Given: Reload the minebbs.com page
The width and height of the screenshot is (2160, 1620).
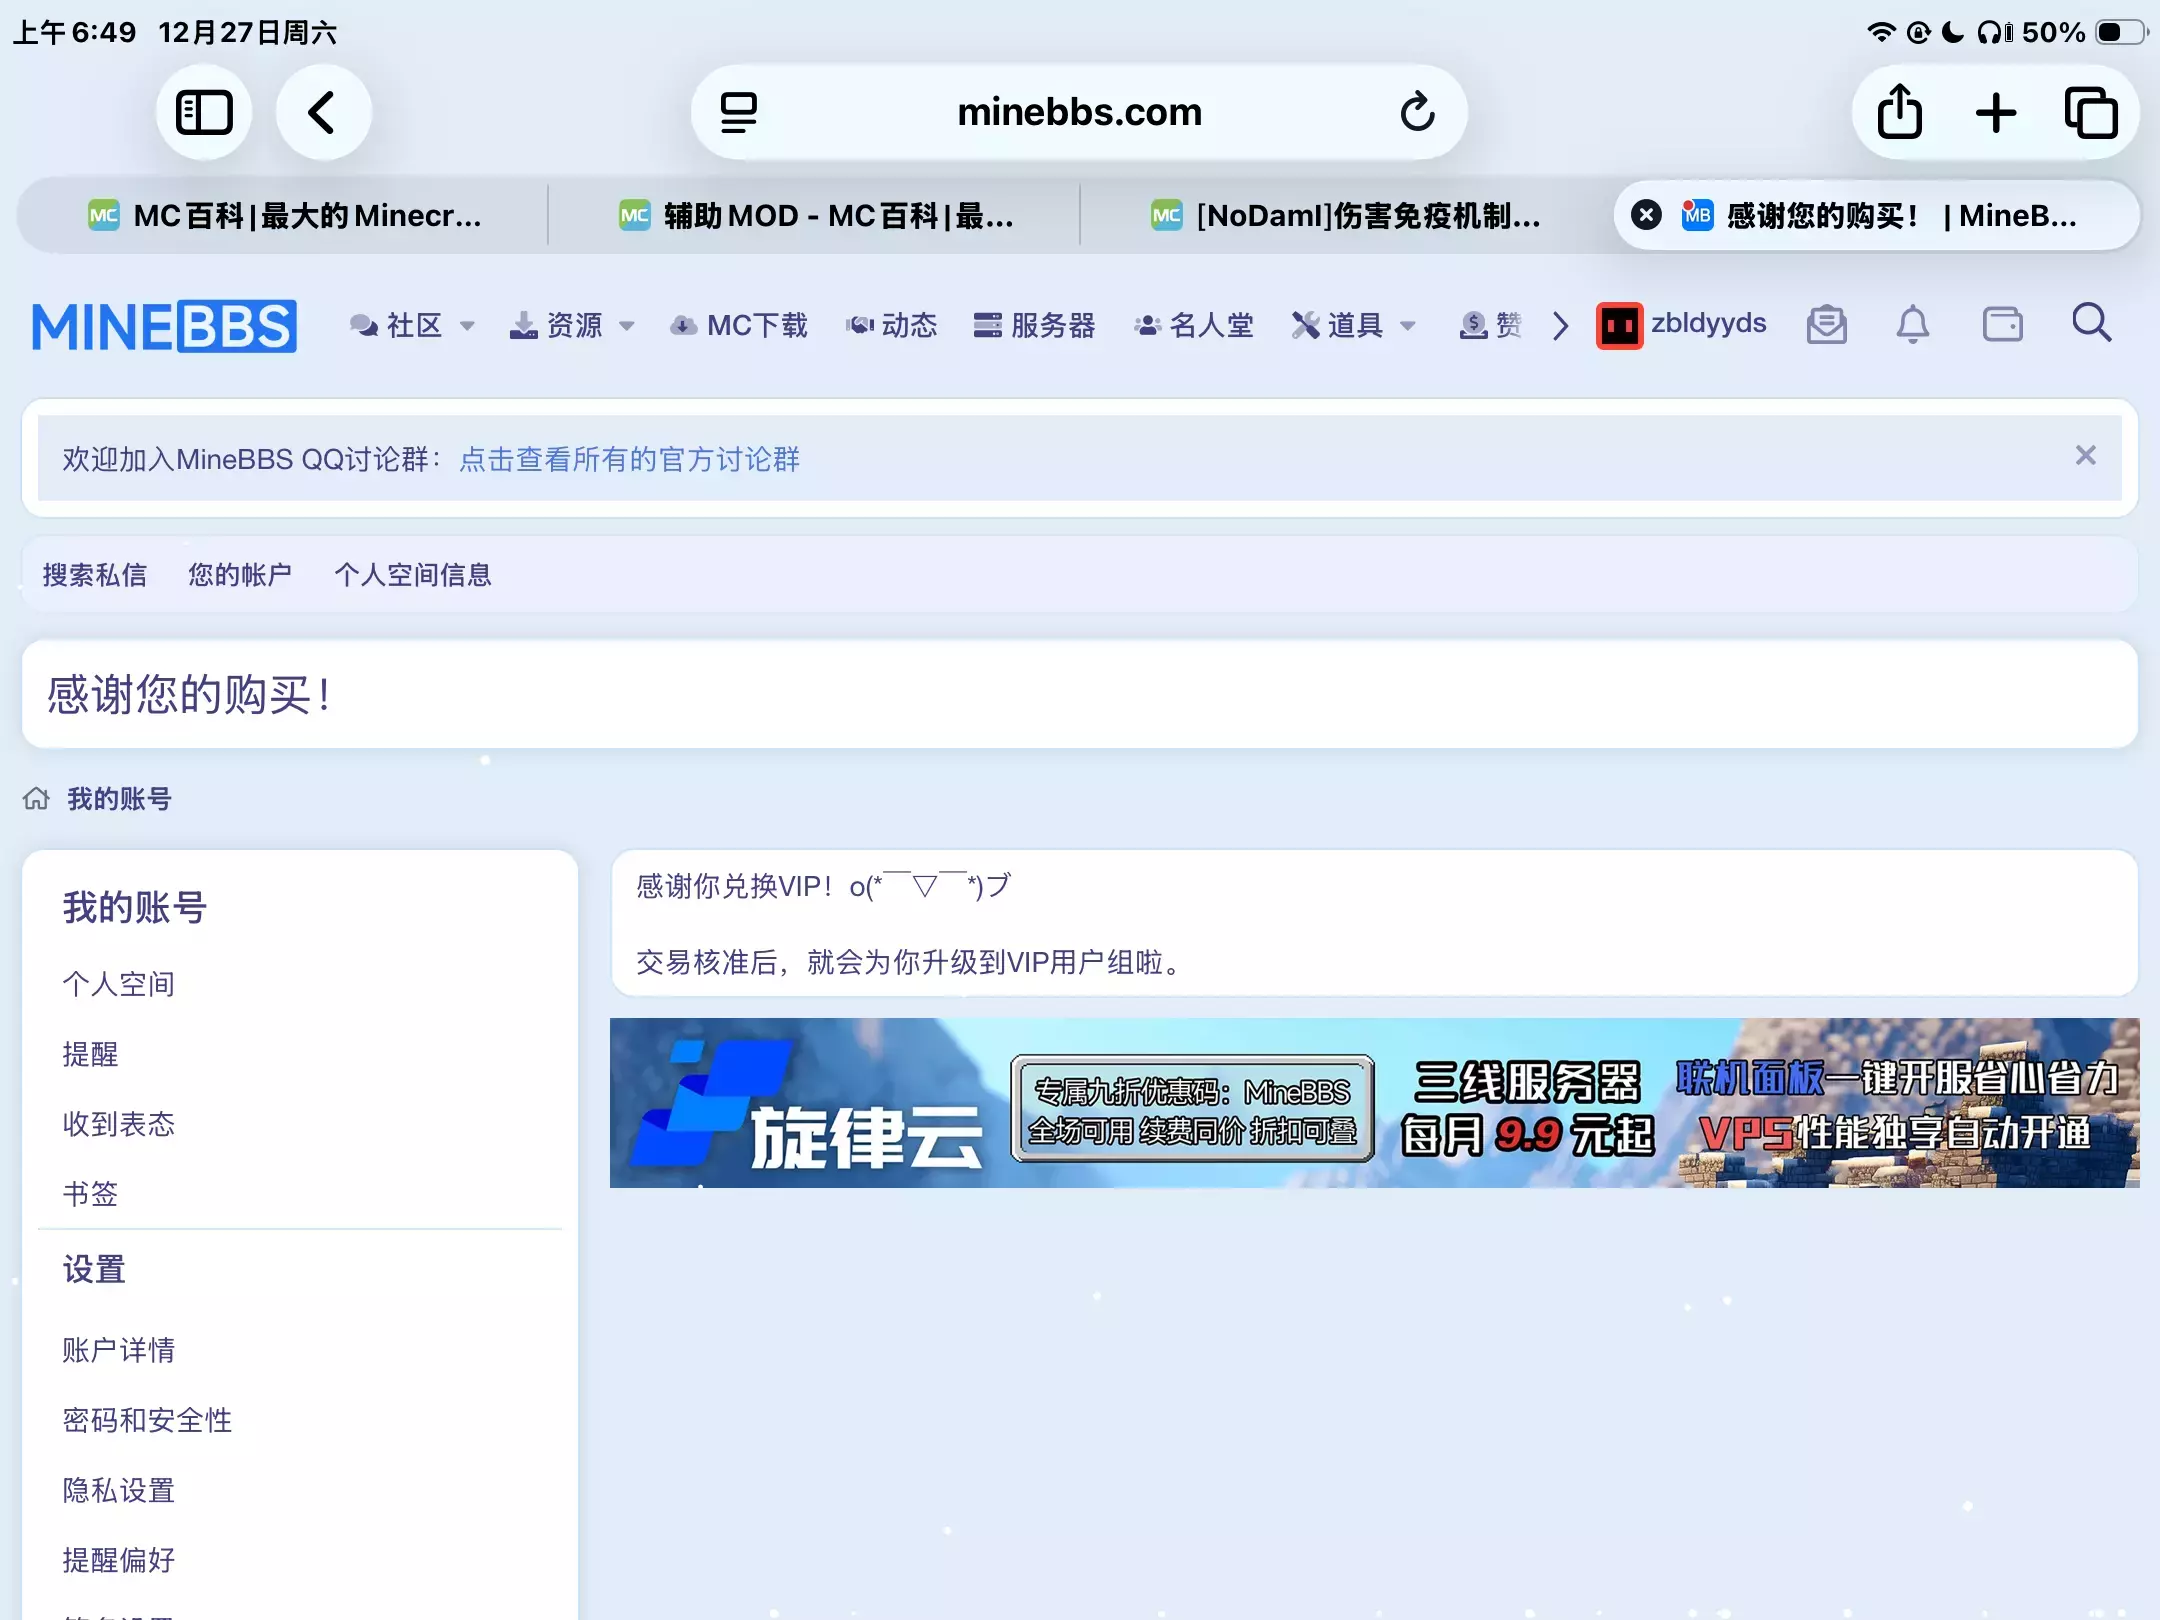Looking at the screenshot, I should click(1417, 112).
